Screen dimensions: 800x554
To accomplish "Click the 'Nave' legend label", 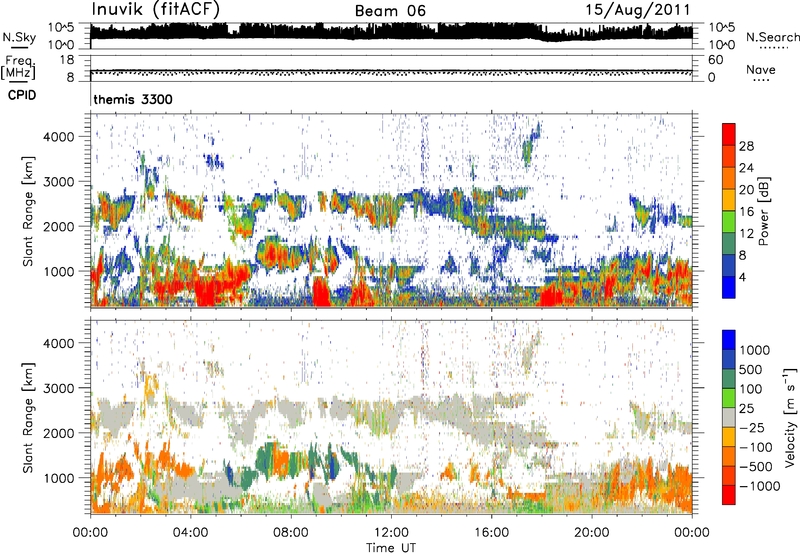I will click(761, 69).
